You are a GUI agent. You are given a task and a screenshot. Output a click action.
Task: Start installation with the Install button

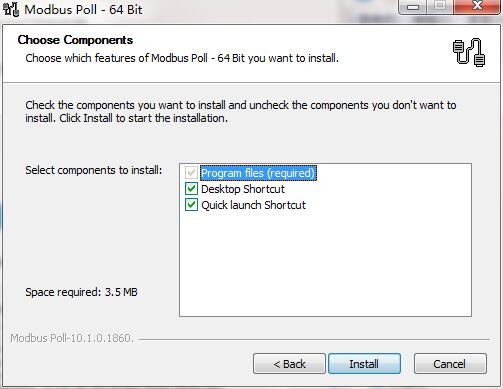click(x=364, y=364)
